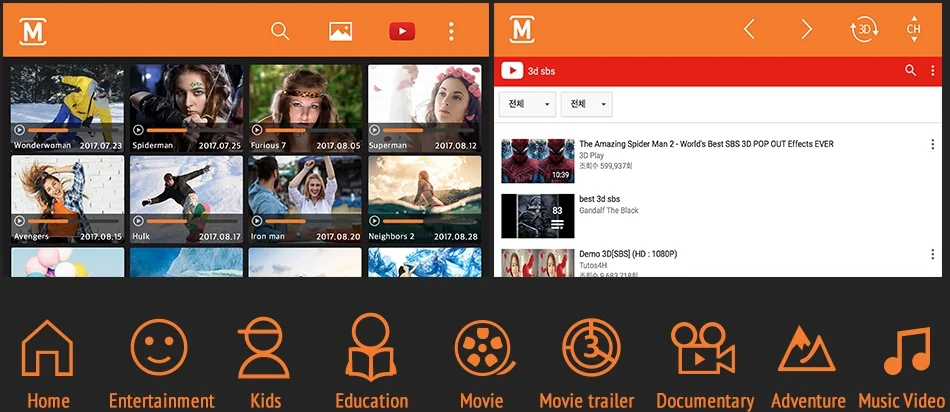The image size is (950, 412).
Task: Click the M logo in left panel
Action: (33, 31)
